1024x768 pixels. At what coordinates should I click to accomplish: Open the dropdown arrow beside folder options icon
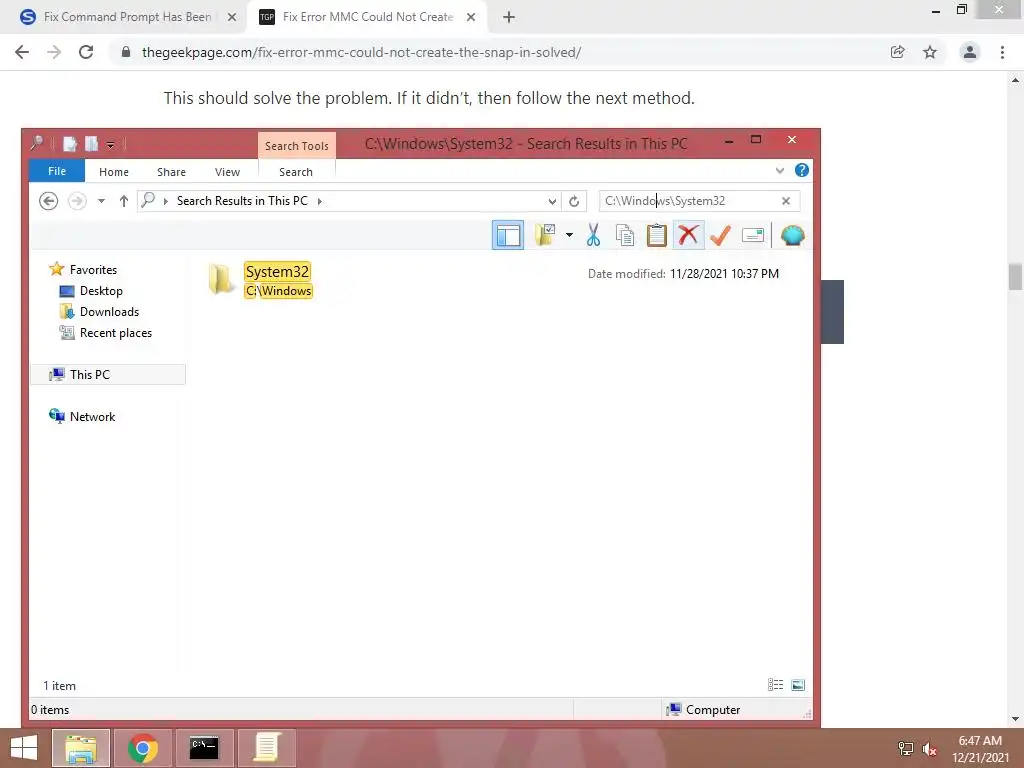569,235
